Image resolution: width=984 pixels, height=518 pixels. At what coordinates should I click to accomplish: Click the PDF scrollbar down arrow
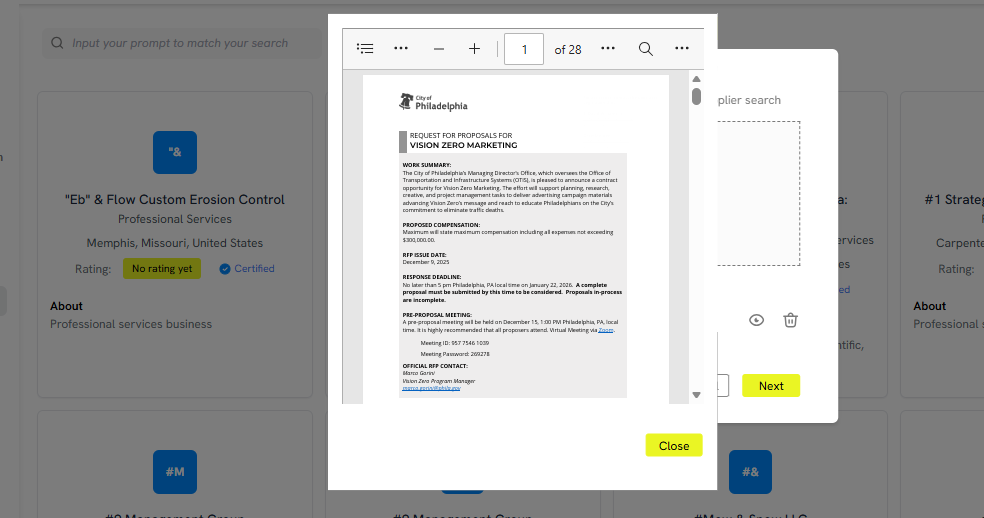(x=696, y=395)
